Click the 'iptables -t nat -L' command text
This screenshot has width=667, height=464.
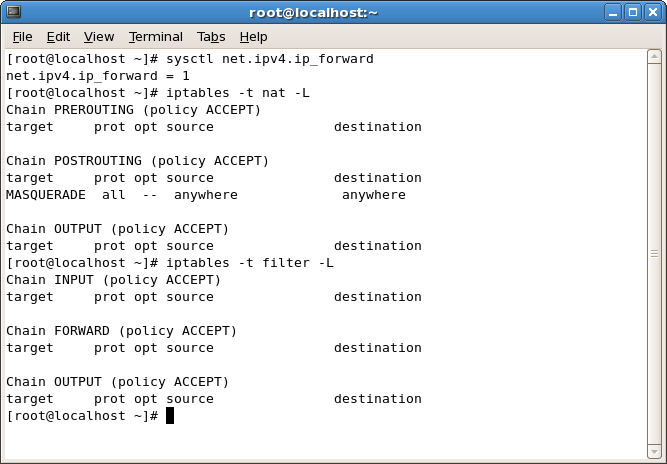[x=238, y=93]
